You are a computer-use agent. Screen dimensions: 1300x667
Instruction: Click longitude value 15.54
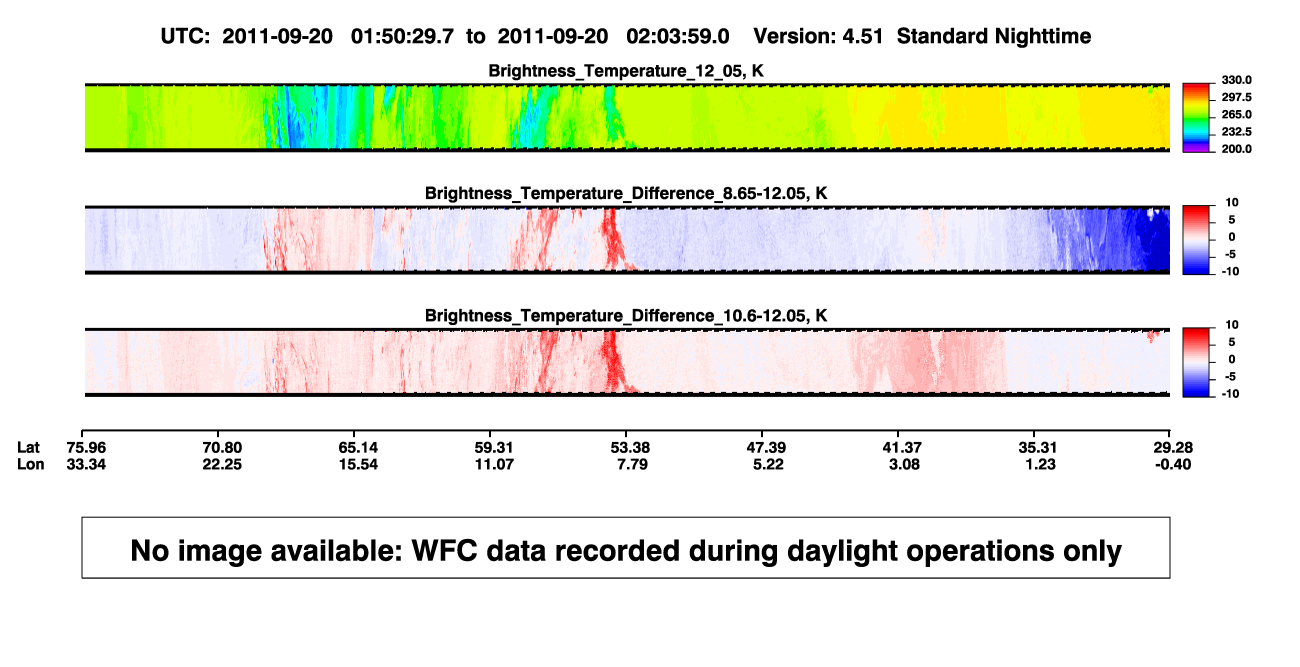357,464
